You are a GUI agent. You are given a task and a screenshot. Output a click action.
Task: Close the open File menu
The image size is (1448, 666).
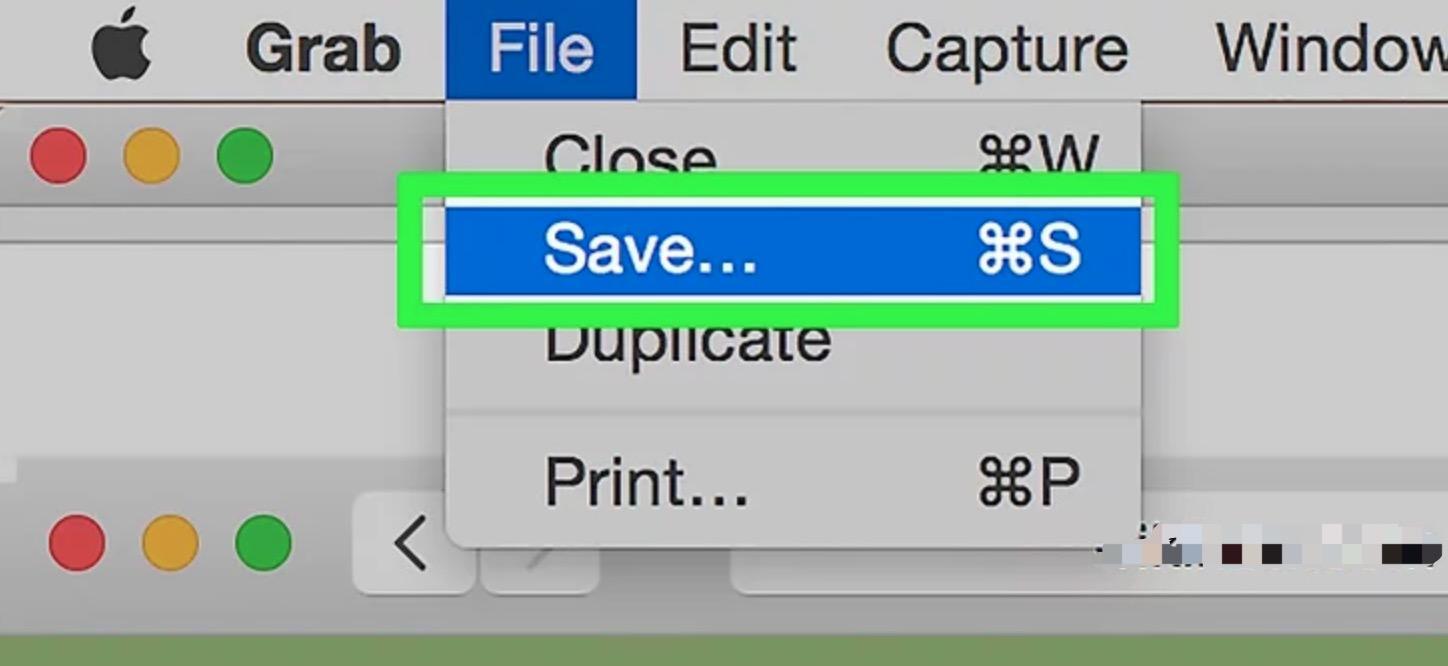coord(541,49)
